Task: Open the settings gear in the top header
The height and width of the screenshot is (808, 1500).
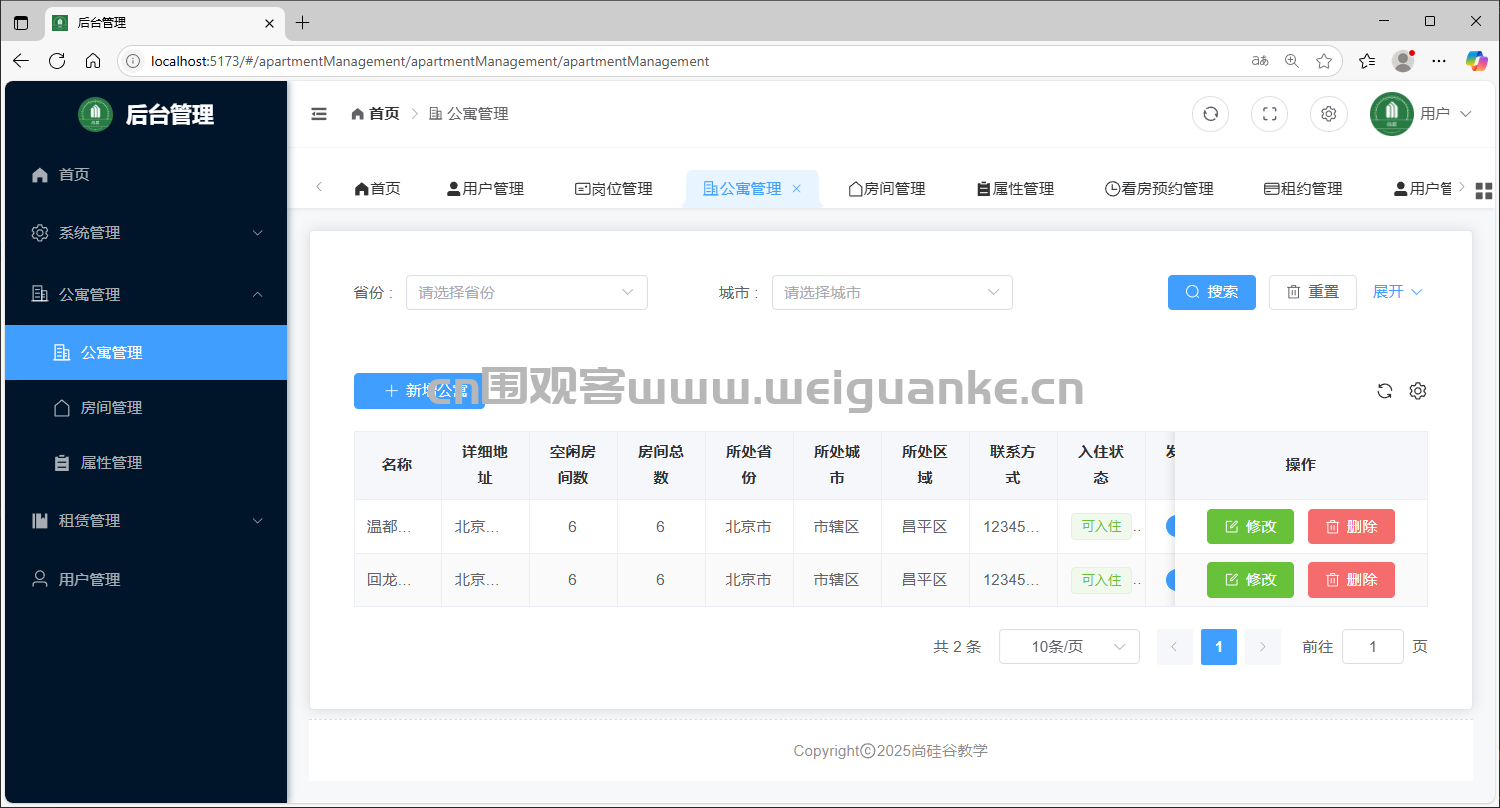Action: coord(1328,114)
